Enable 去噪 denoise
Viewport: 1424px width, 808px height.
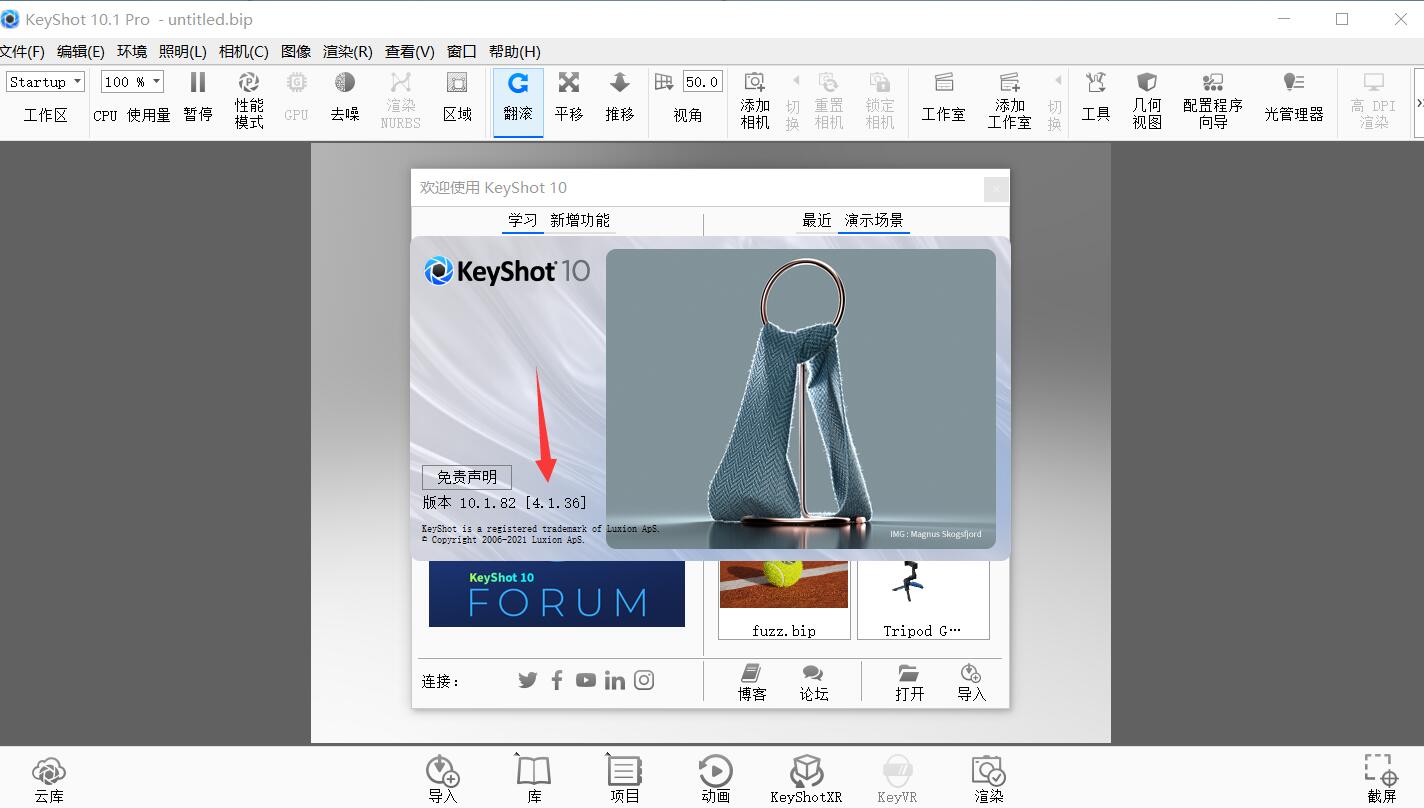(x=345, y=98)
